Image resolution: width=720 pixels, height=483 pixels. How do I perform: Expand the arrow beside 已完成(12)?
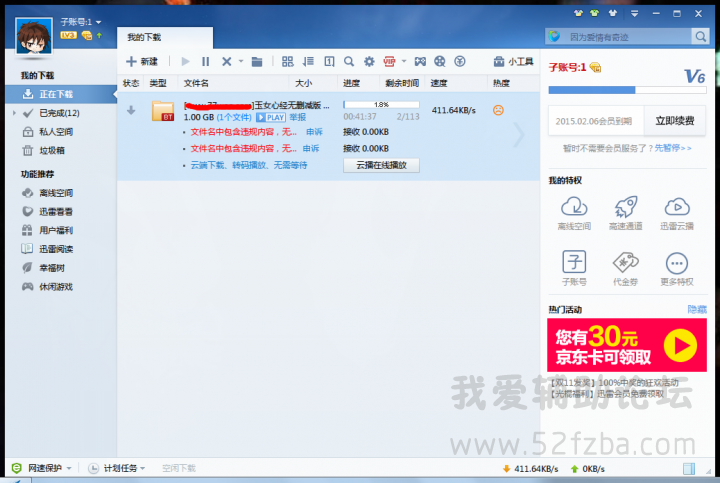point(14,113)
